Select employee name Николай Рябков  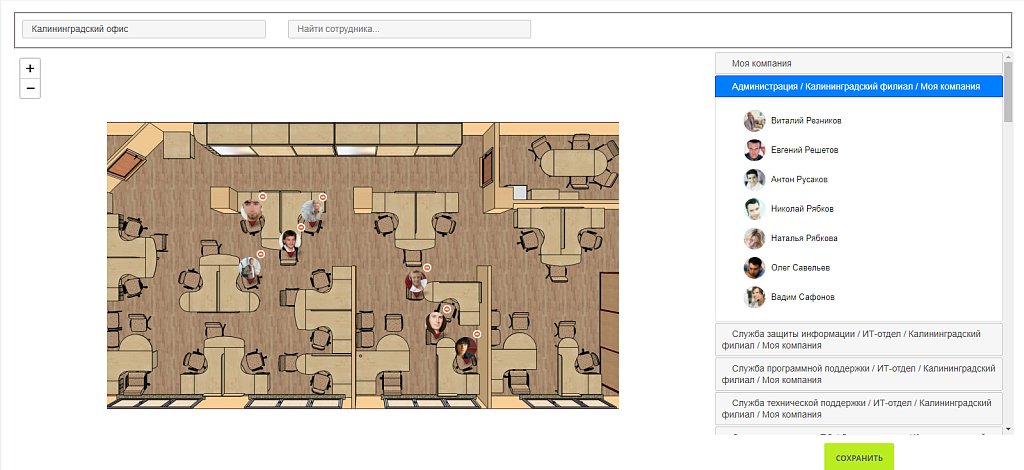point(802,209)
